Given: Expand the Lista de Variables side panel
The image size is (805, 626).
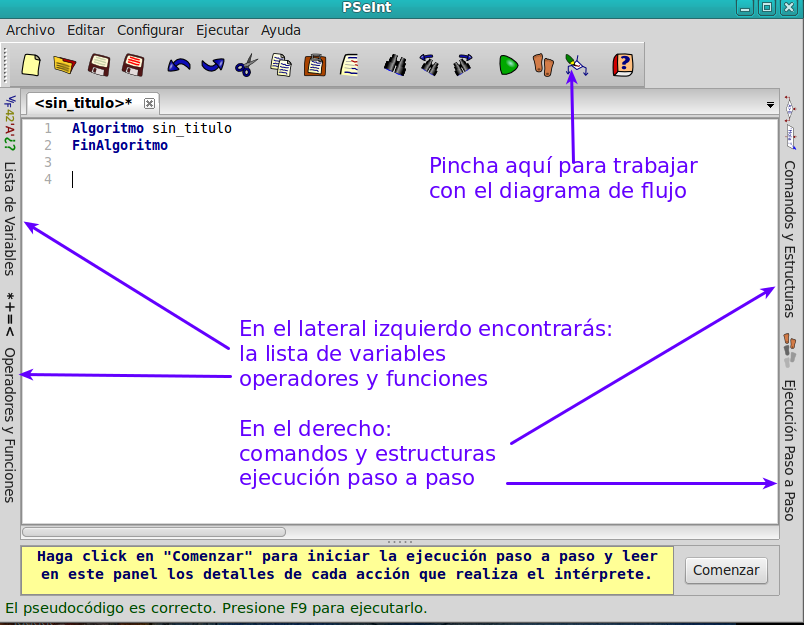Looking at the screenshot, I should tap(10, 186).
